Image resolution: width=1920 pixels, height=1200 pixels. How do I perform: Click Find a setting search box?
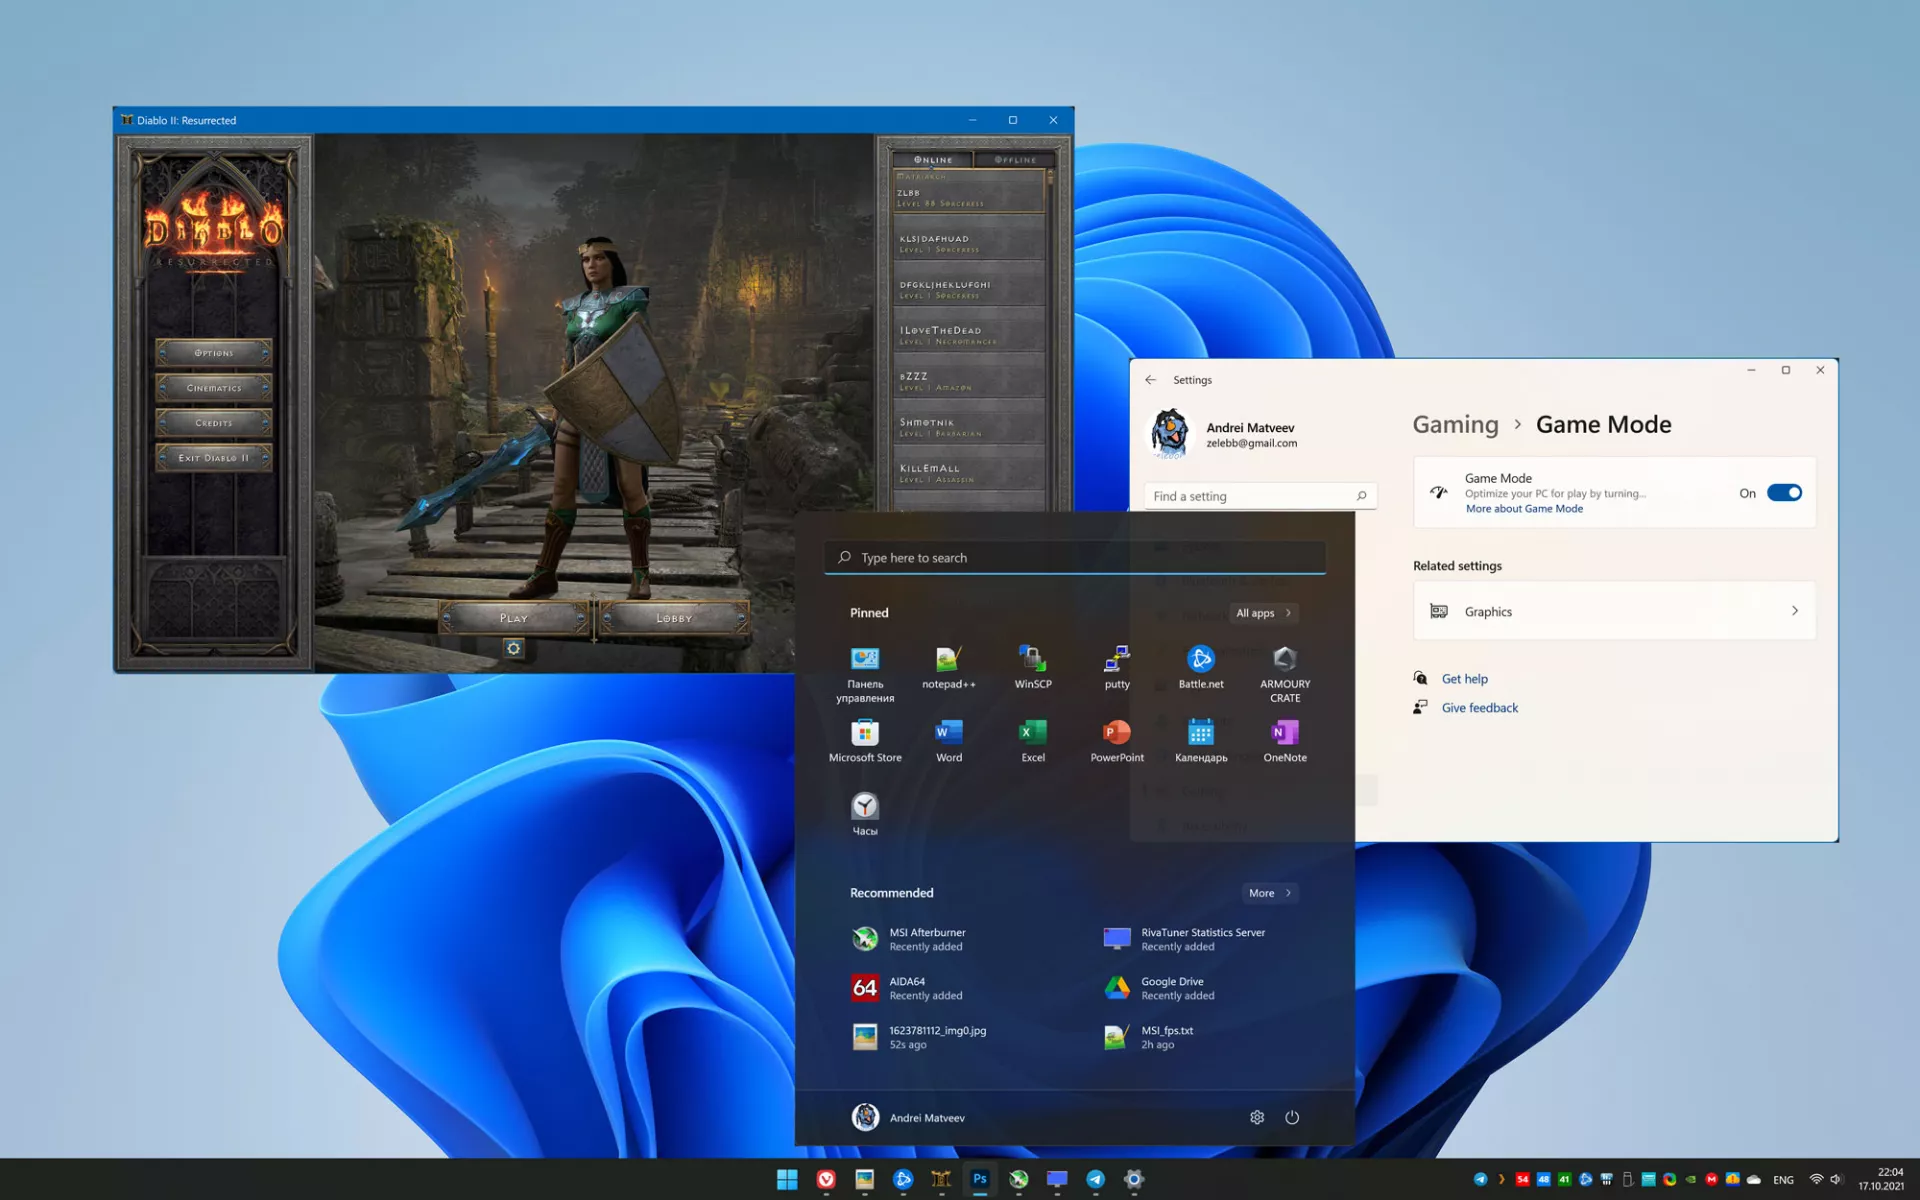pyautogui.click(x=1260, y=496)
